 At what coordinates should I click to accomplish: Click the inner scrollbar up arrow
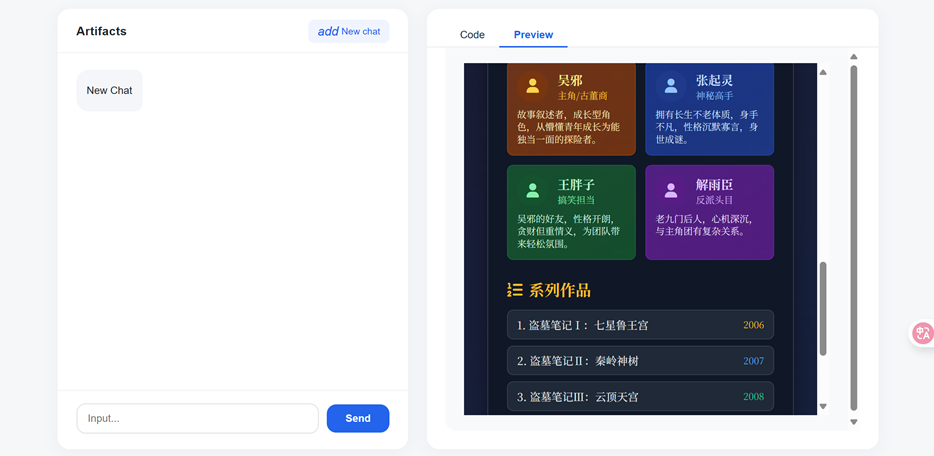tap(823, 73)
